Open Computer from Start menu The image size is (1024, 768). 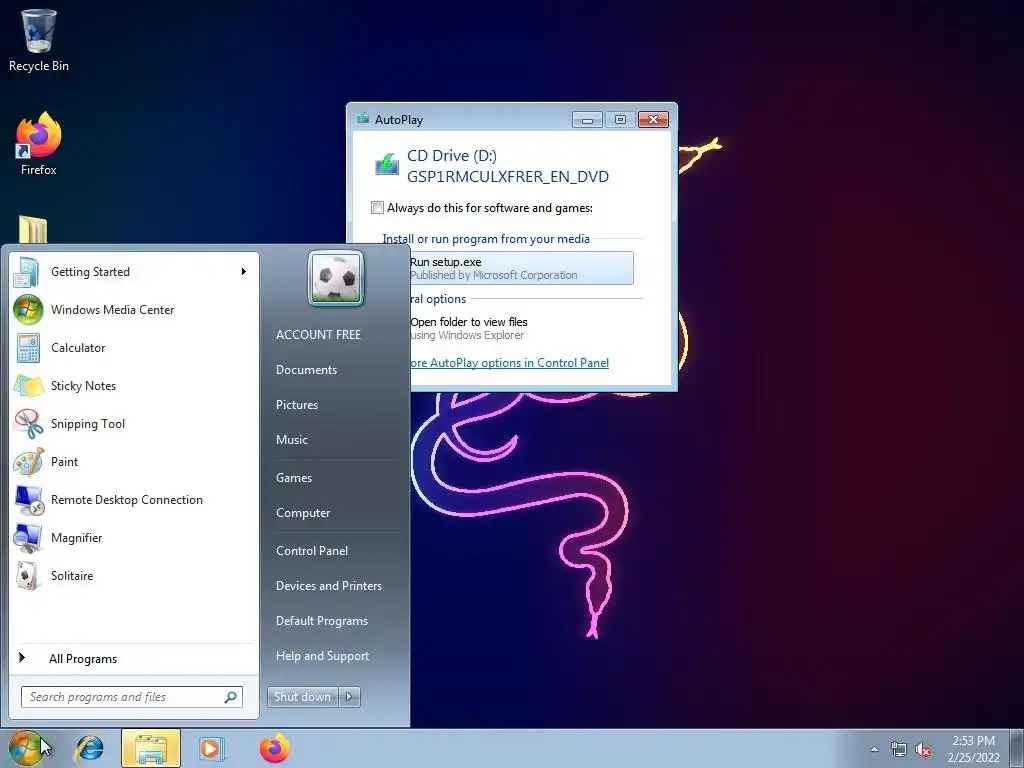click(x=303, y=513)
